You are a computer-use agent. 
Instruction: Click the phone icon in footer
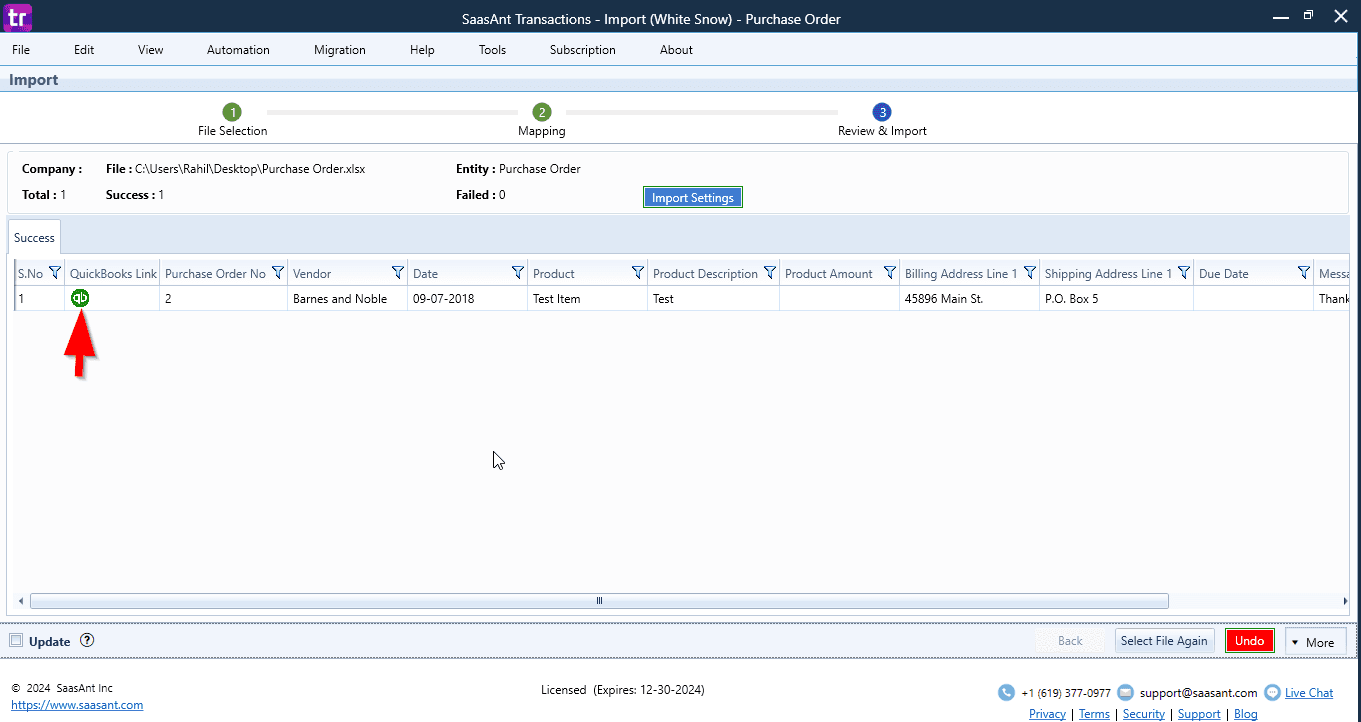point(1006,692)
